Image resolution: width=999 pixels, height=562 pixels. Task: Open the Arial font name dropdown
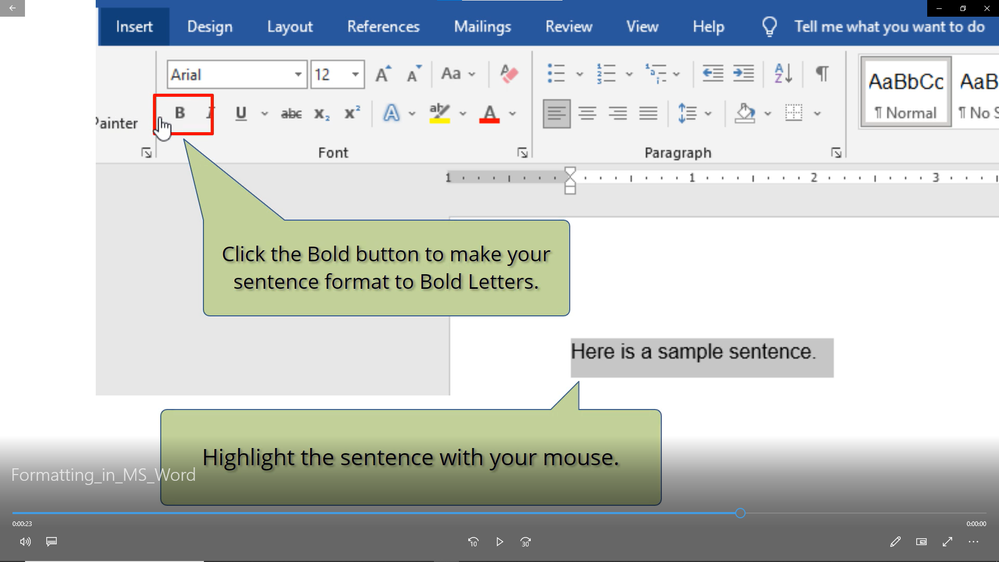click(298, 75)
